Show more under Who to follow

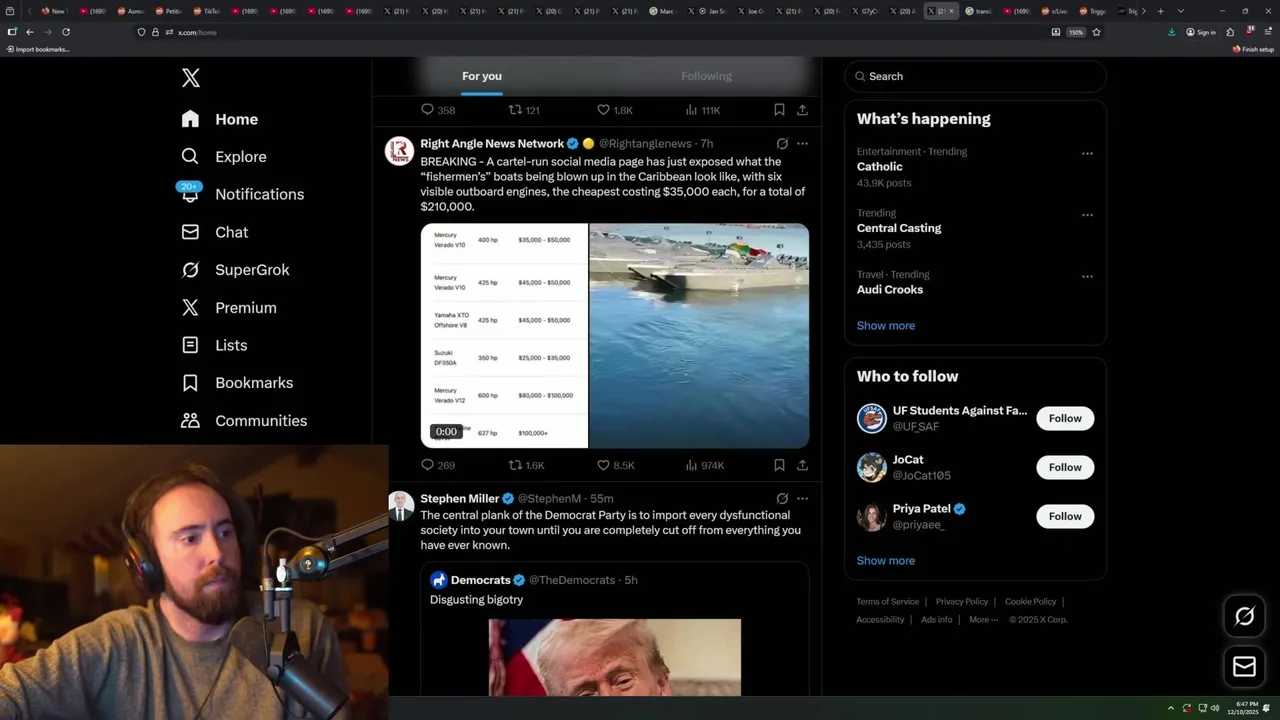(x=886, y=561)
